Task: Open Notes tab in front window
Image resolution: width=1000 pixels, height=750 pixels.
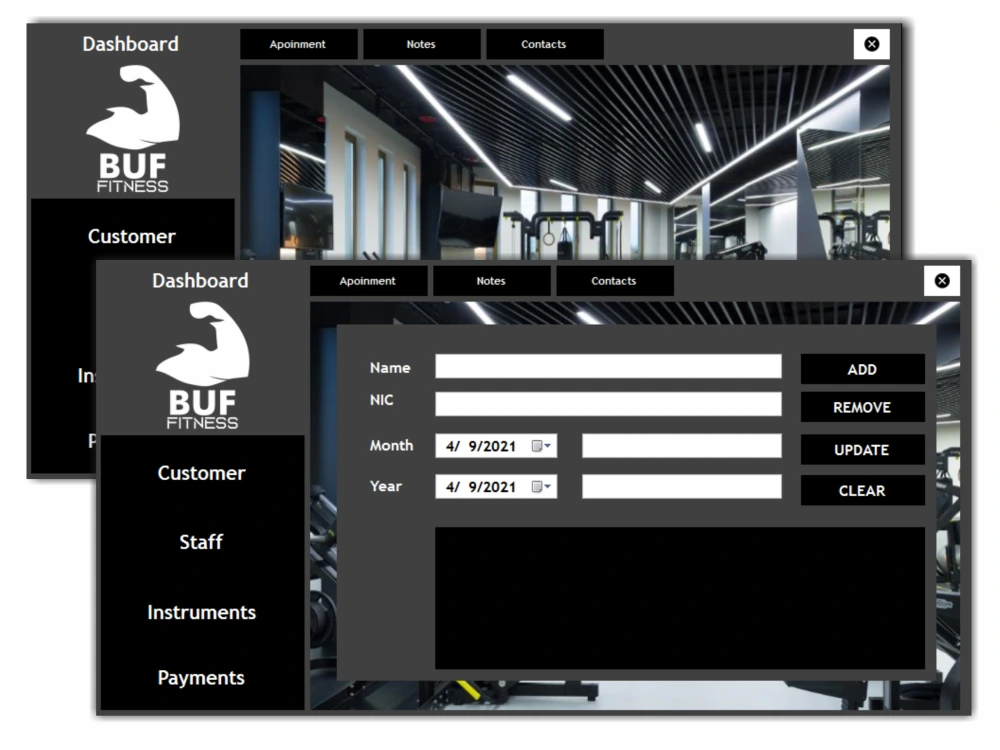Action: click(x=491, y=281)
